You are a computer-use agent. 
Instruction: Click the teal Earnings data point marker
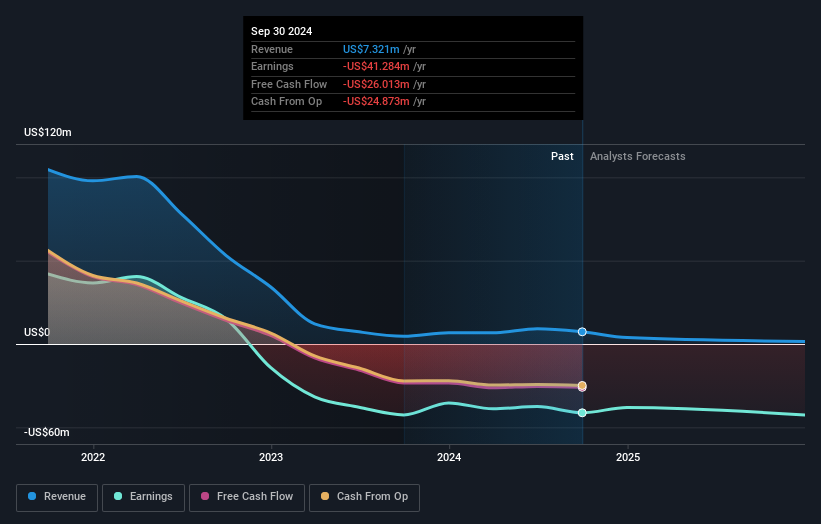582,413
